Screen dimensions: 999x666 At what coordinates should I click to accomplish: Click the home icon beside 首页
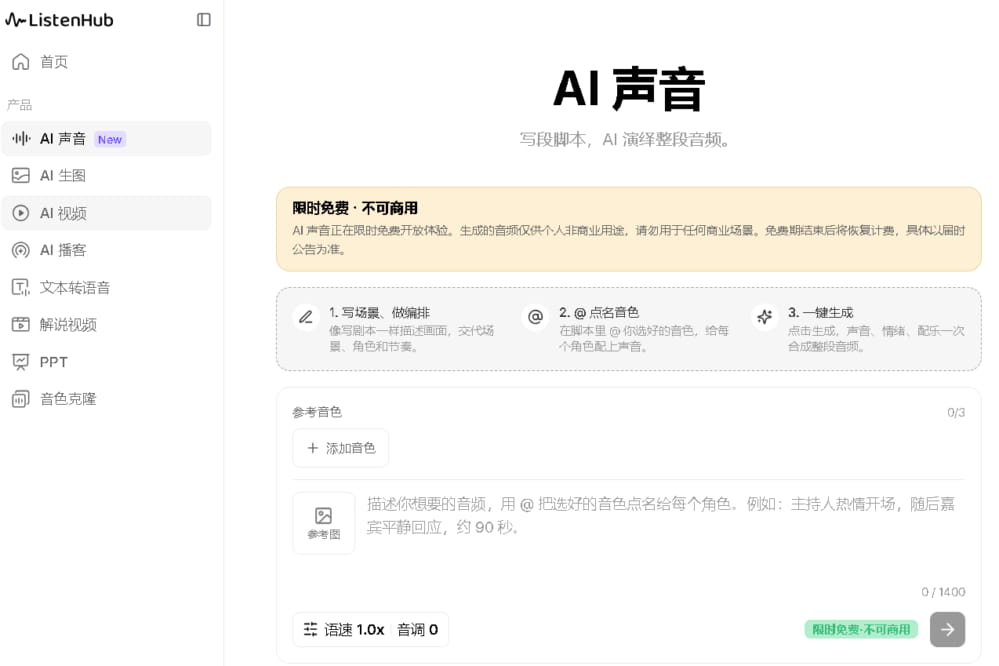(21, 62)
